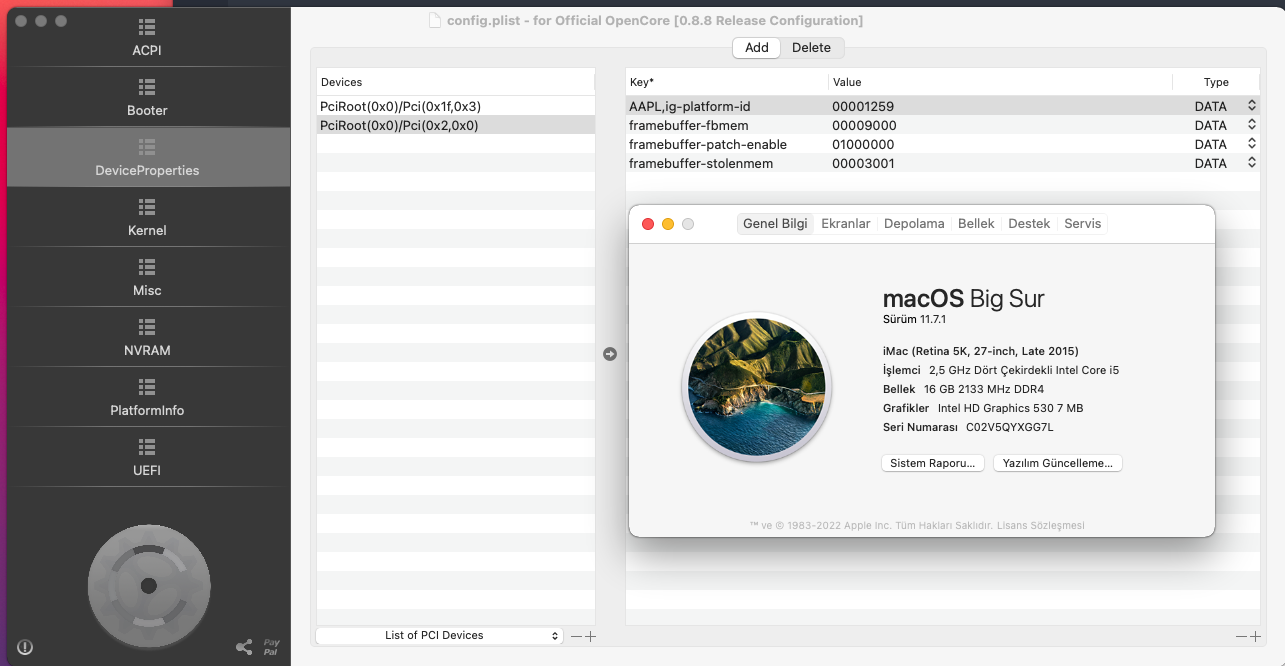
Task: Click the arrow icon between the panes
Action: (610, 354)
